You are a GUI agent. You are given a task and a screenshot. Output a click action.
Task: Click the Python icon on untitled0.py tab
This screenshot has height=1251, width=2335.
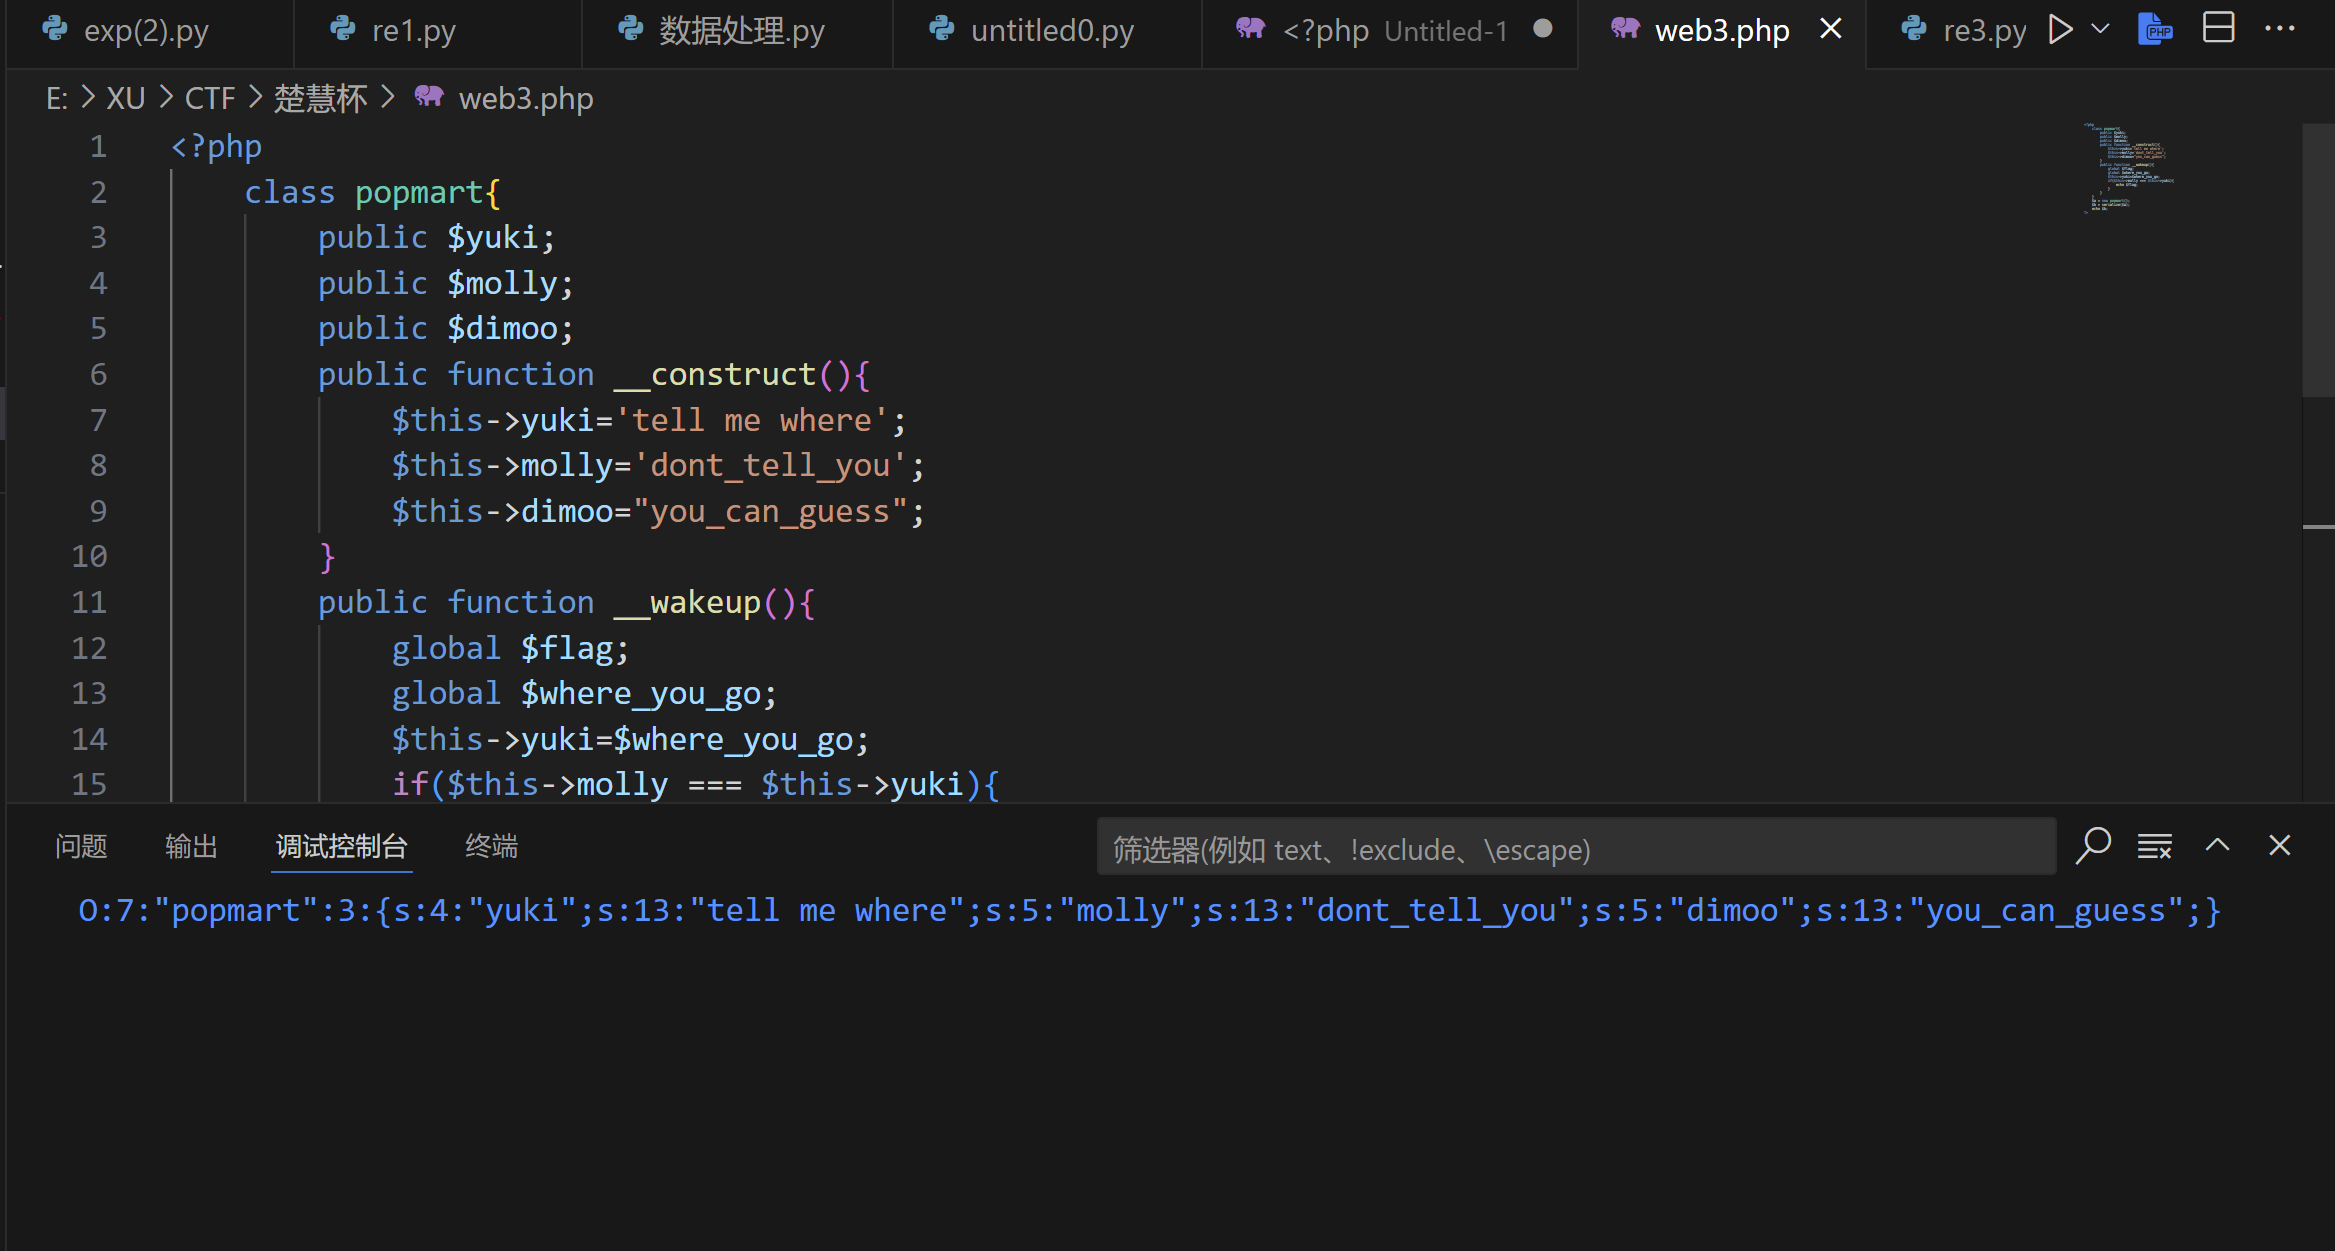(x=942, y=29)
